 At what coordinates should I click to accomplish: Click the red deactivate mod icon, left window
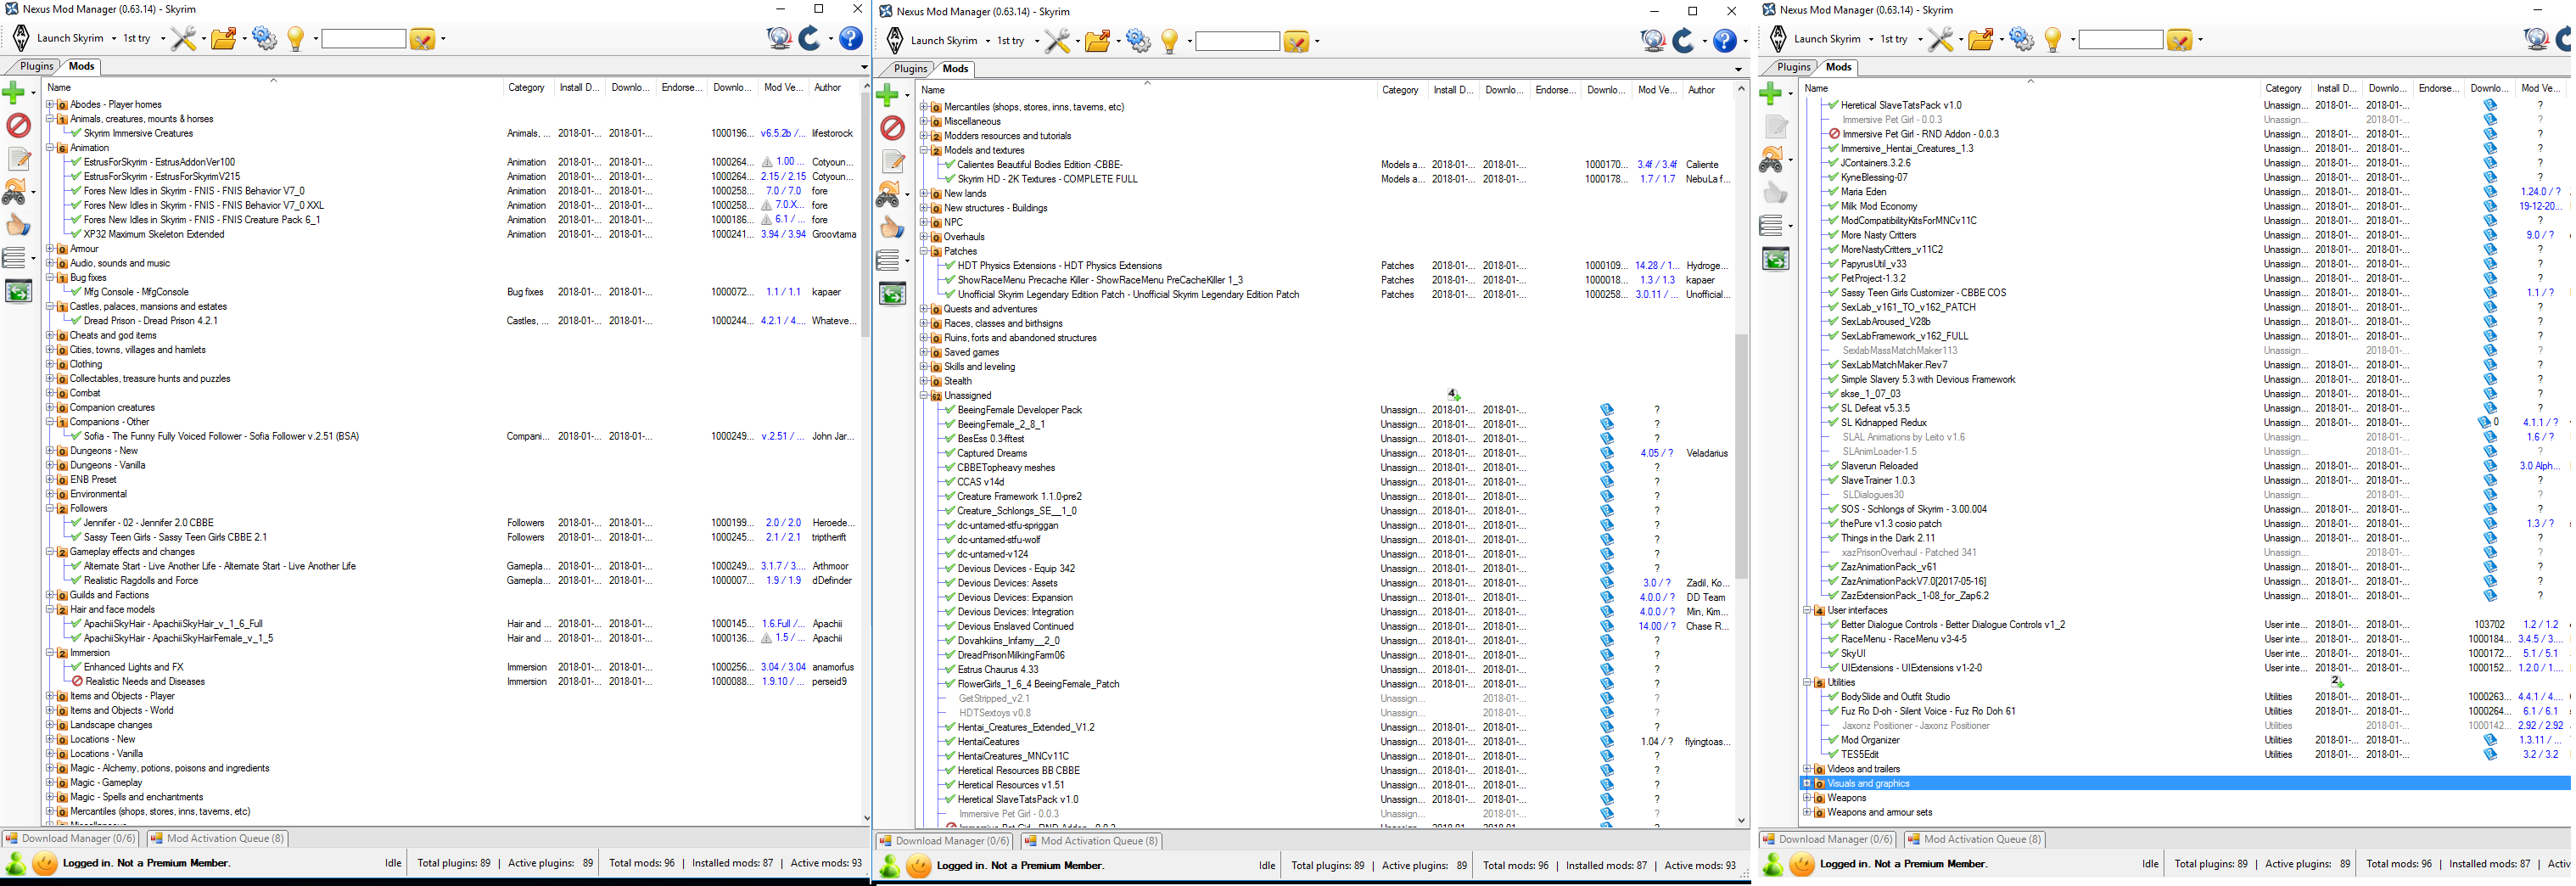pos(18,126)
